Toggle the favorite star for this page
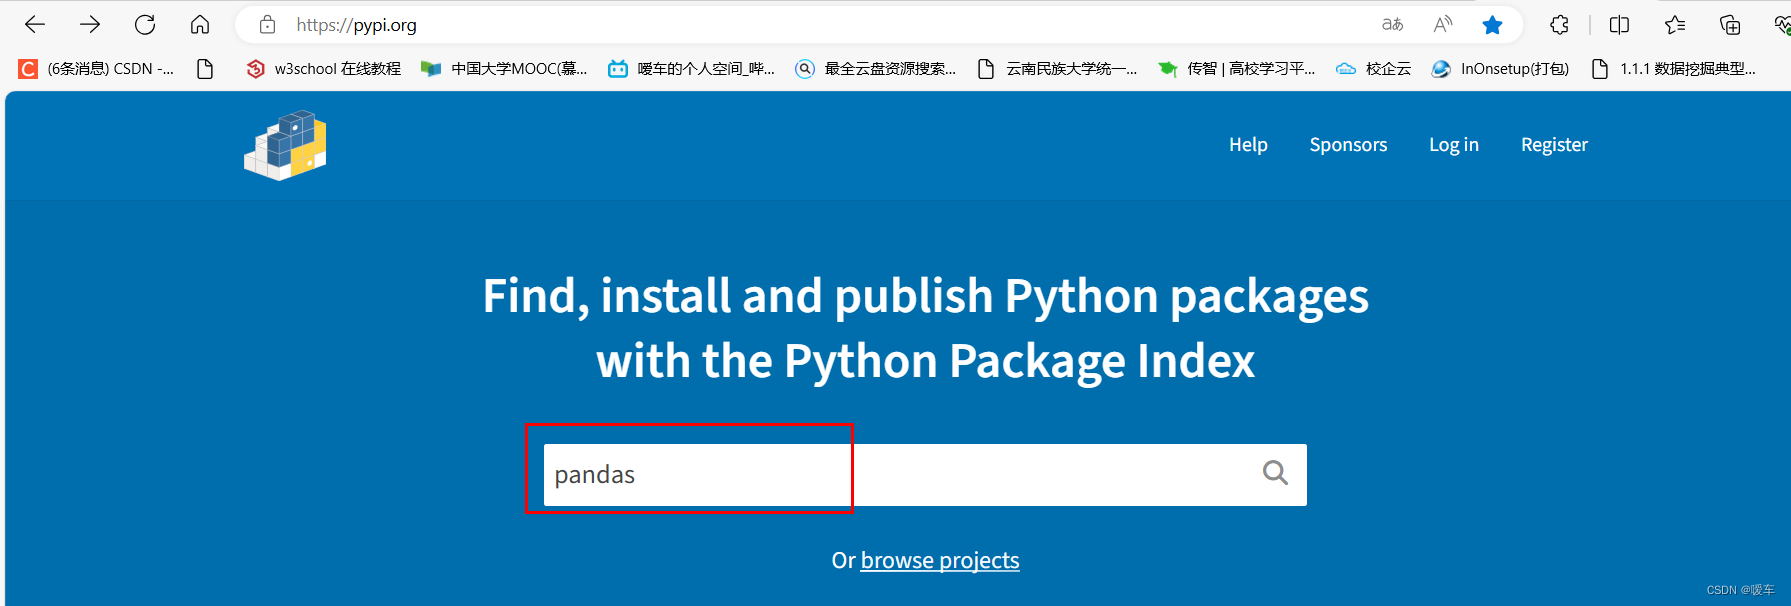Viewport: 1791px width, 606px height. (x=1492, y=25)
